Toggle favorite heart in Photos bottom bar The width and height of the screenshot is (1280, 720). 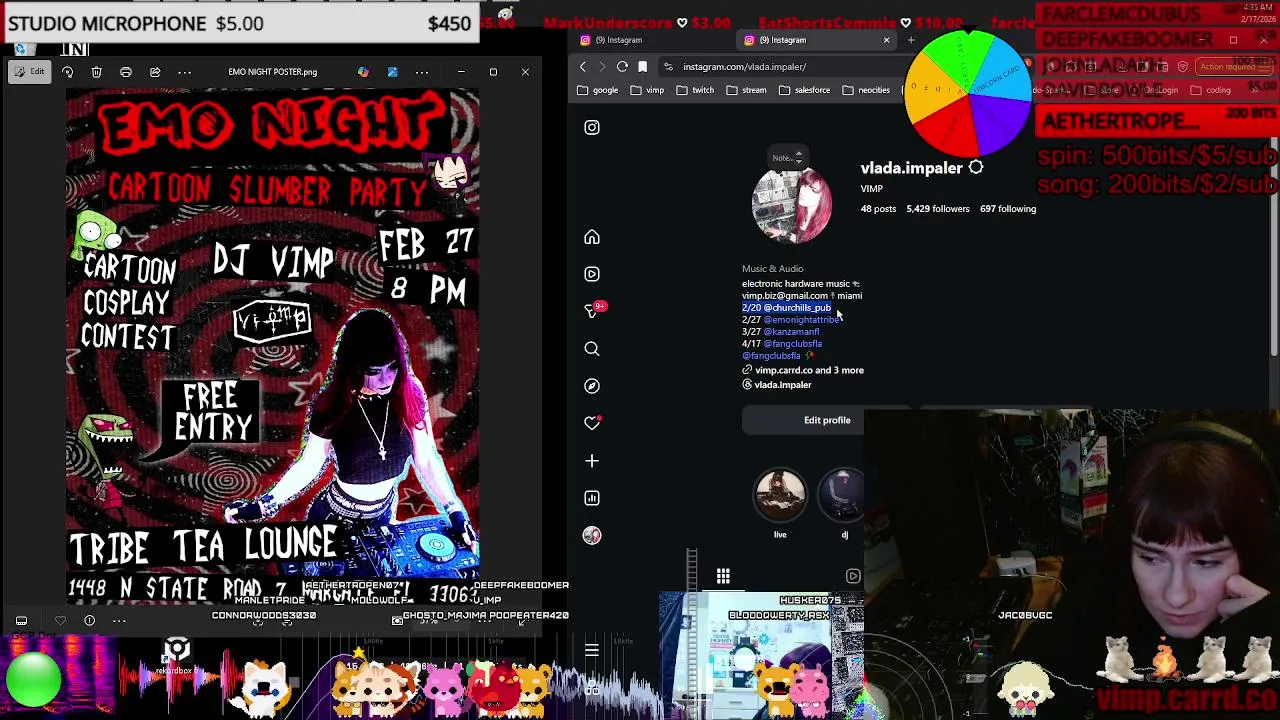60,621
